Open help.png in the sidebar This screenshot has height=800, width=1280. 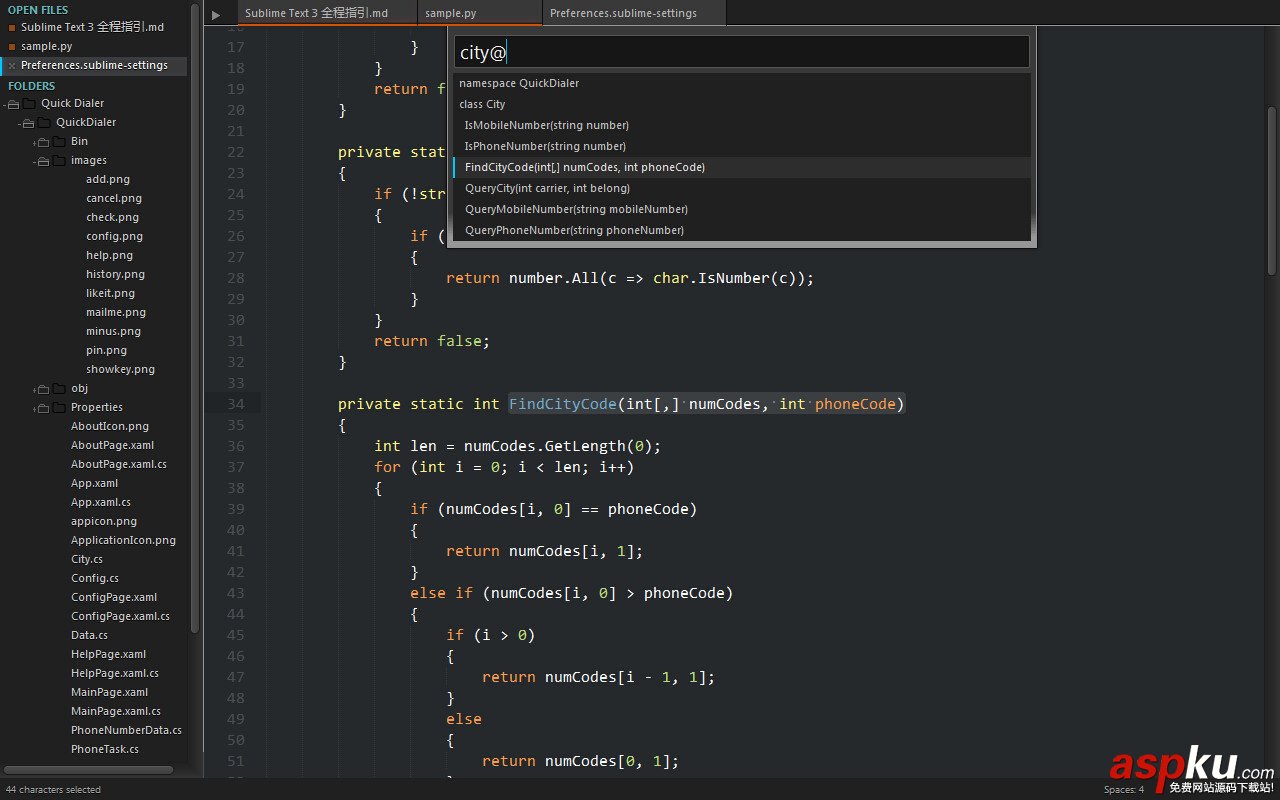110,255
